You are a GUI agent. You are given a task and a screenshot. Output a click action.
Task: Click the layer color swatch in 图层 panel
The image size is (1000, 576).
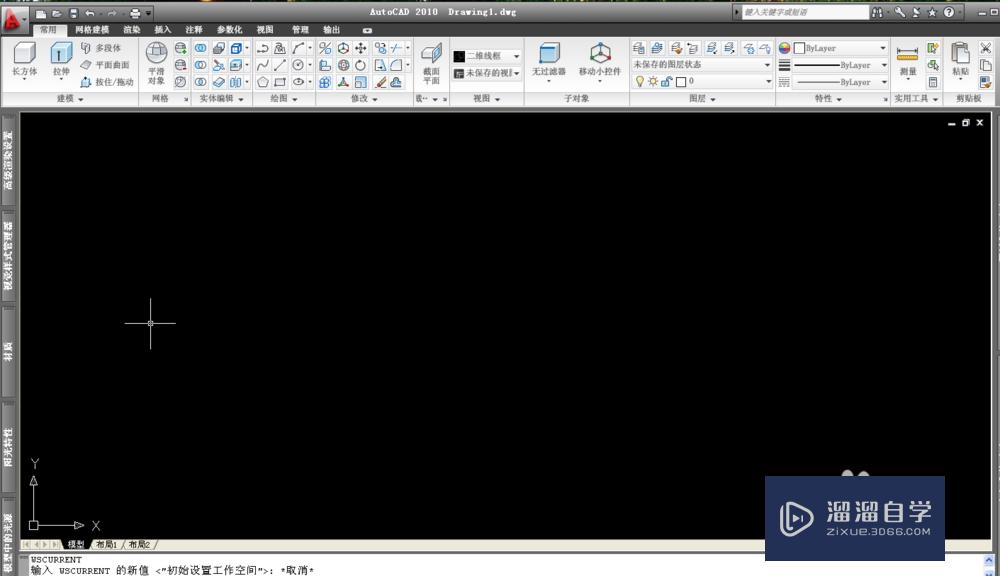[682, 81]
